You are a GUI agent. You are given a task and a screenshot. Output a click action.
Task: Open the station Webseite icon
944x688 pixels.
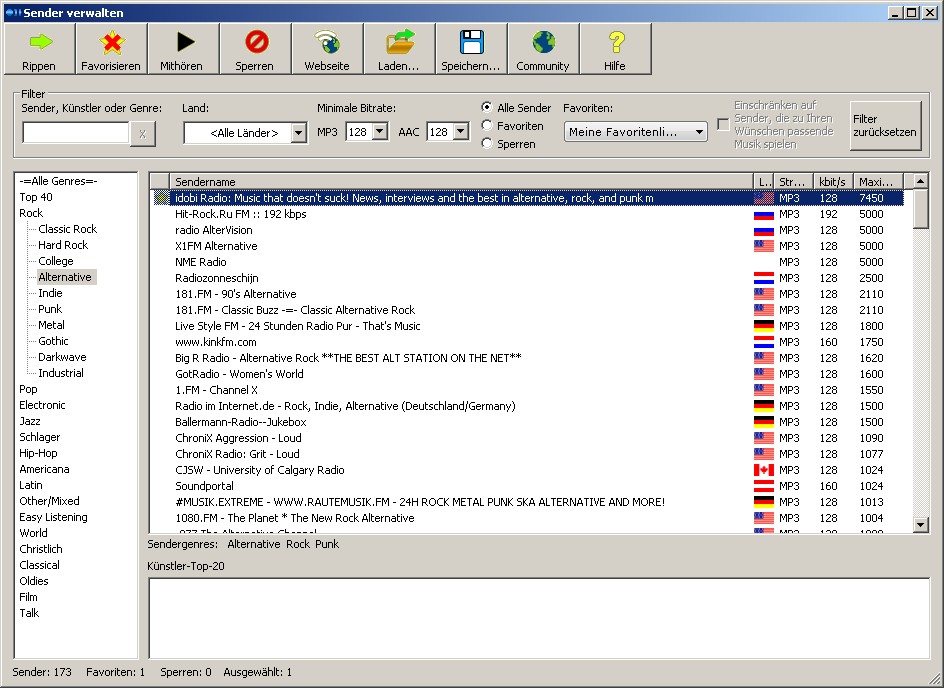(327, 42)
